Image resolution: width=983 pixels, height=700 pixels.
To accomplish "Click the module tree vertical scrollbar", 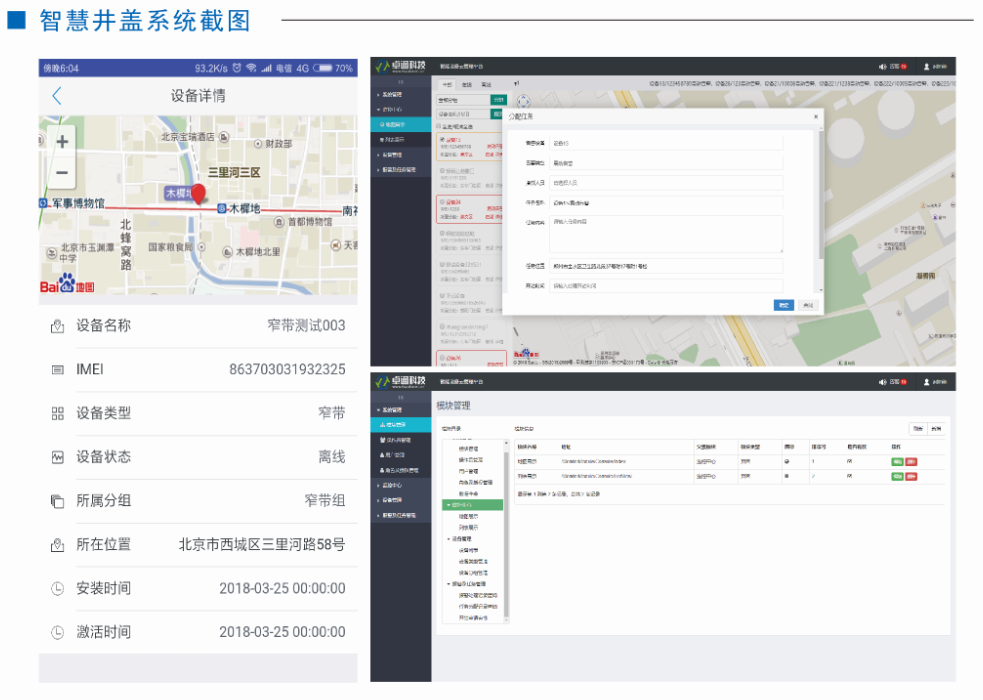I will tap(506, 533).
